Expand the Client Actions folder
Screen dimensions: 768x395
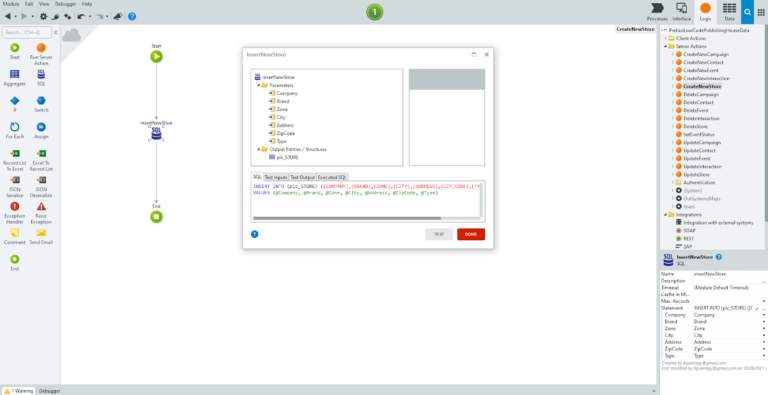[666, 38]
